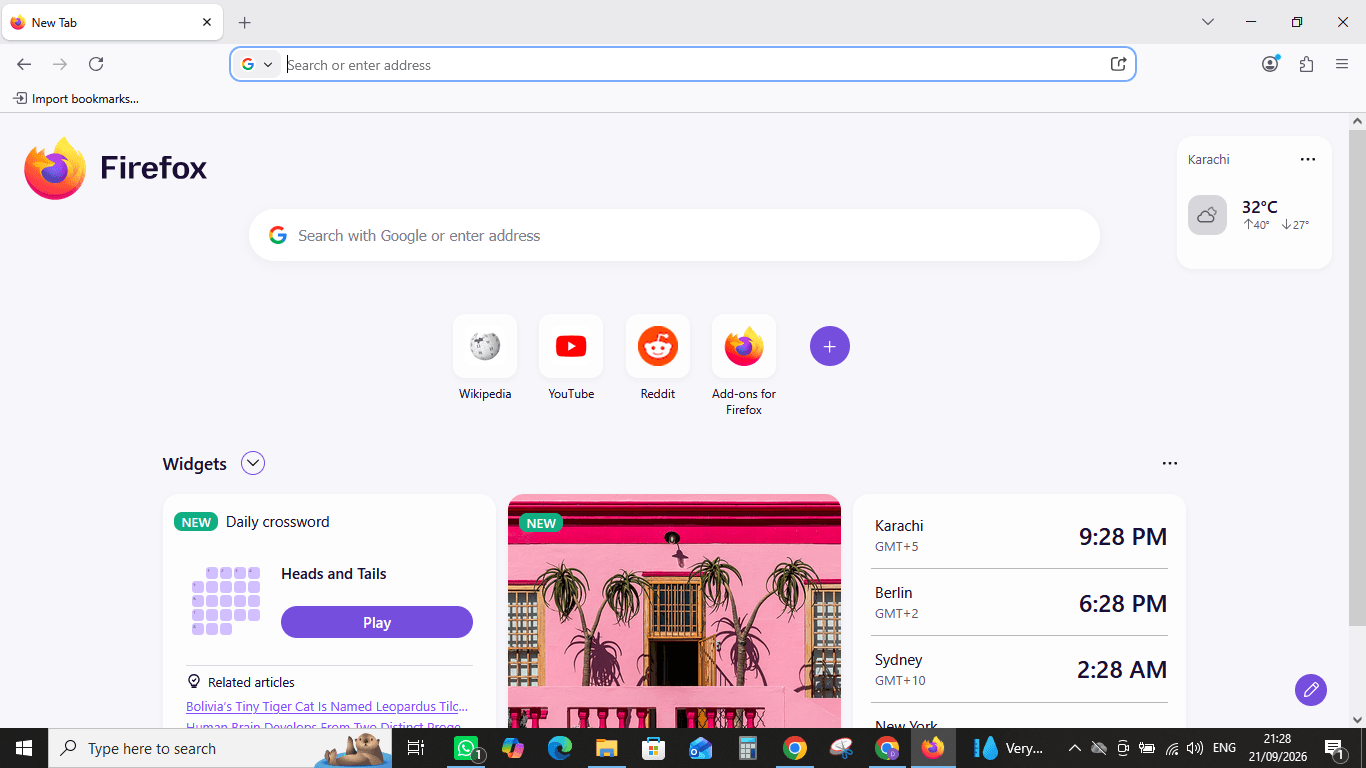This screenshot has height=768, width=1366.
Task: Go back using the back arrow
Action: click(24, 64)
